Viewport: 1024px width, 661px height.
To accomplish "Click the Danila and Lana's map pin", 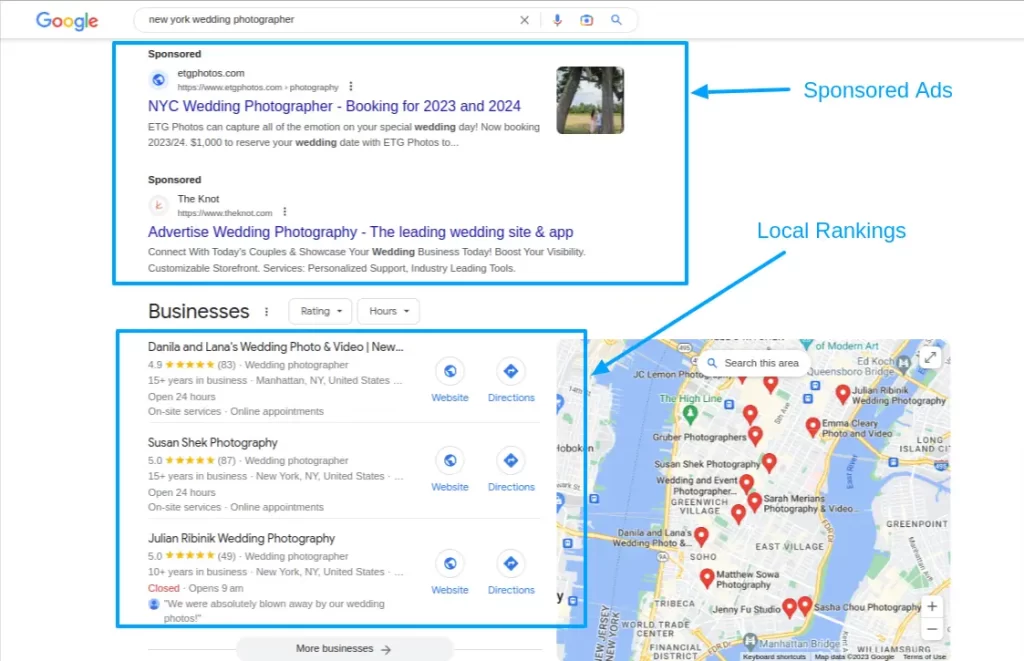I will (701, 536).
